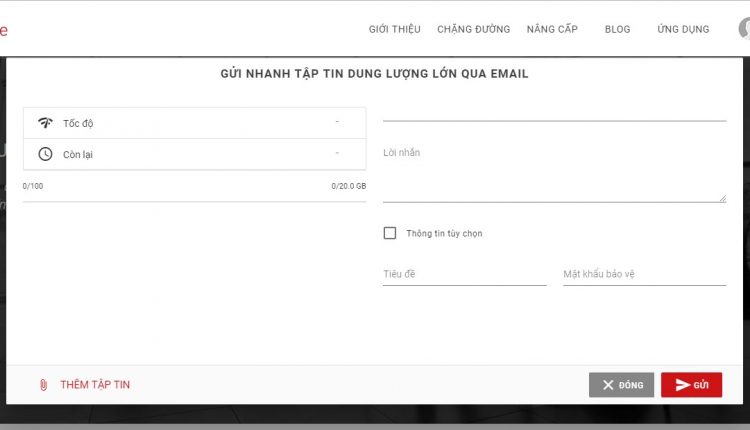
Task: Focus the recipient field above Lời nhắn
Action: 554,112
